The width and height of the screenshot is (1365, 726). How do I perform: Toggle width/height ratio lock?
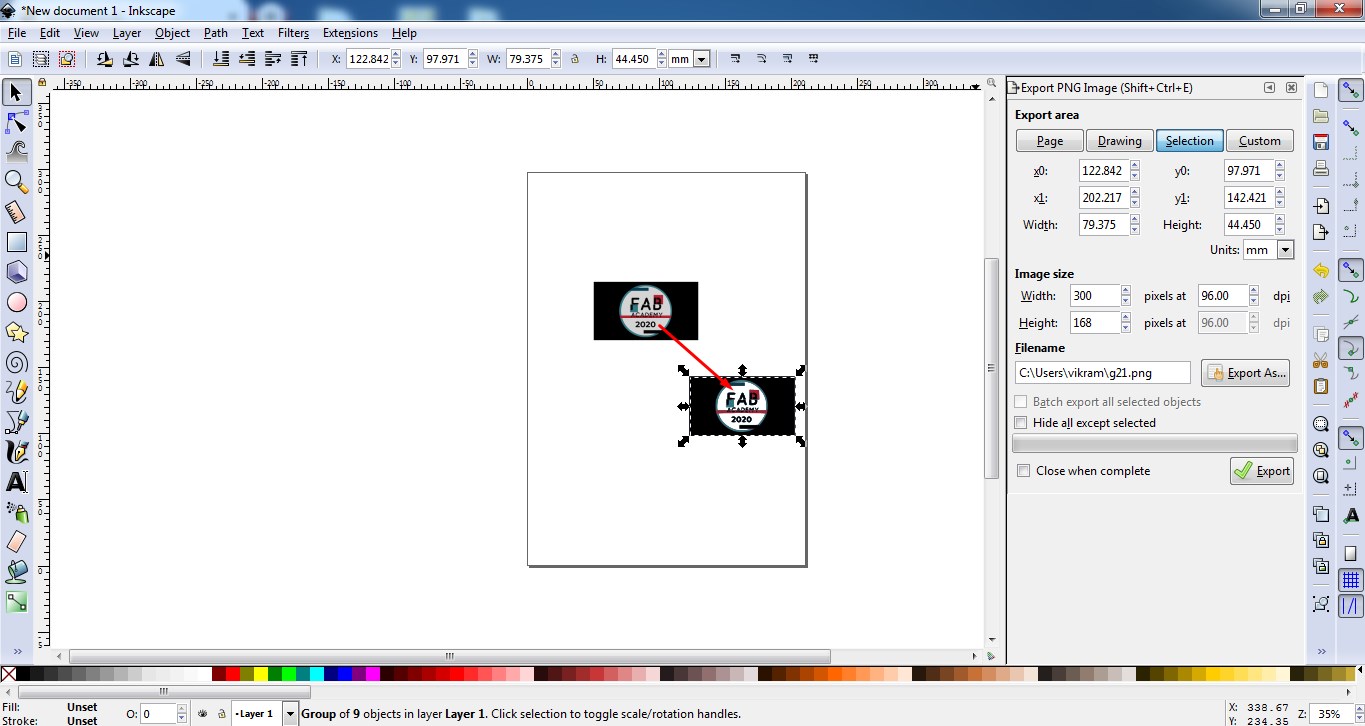[x=575, y=59]
